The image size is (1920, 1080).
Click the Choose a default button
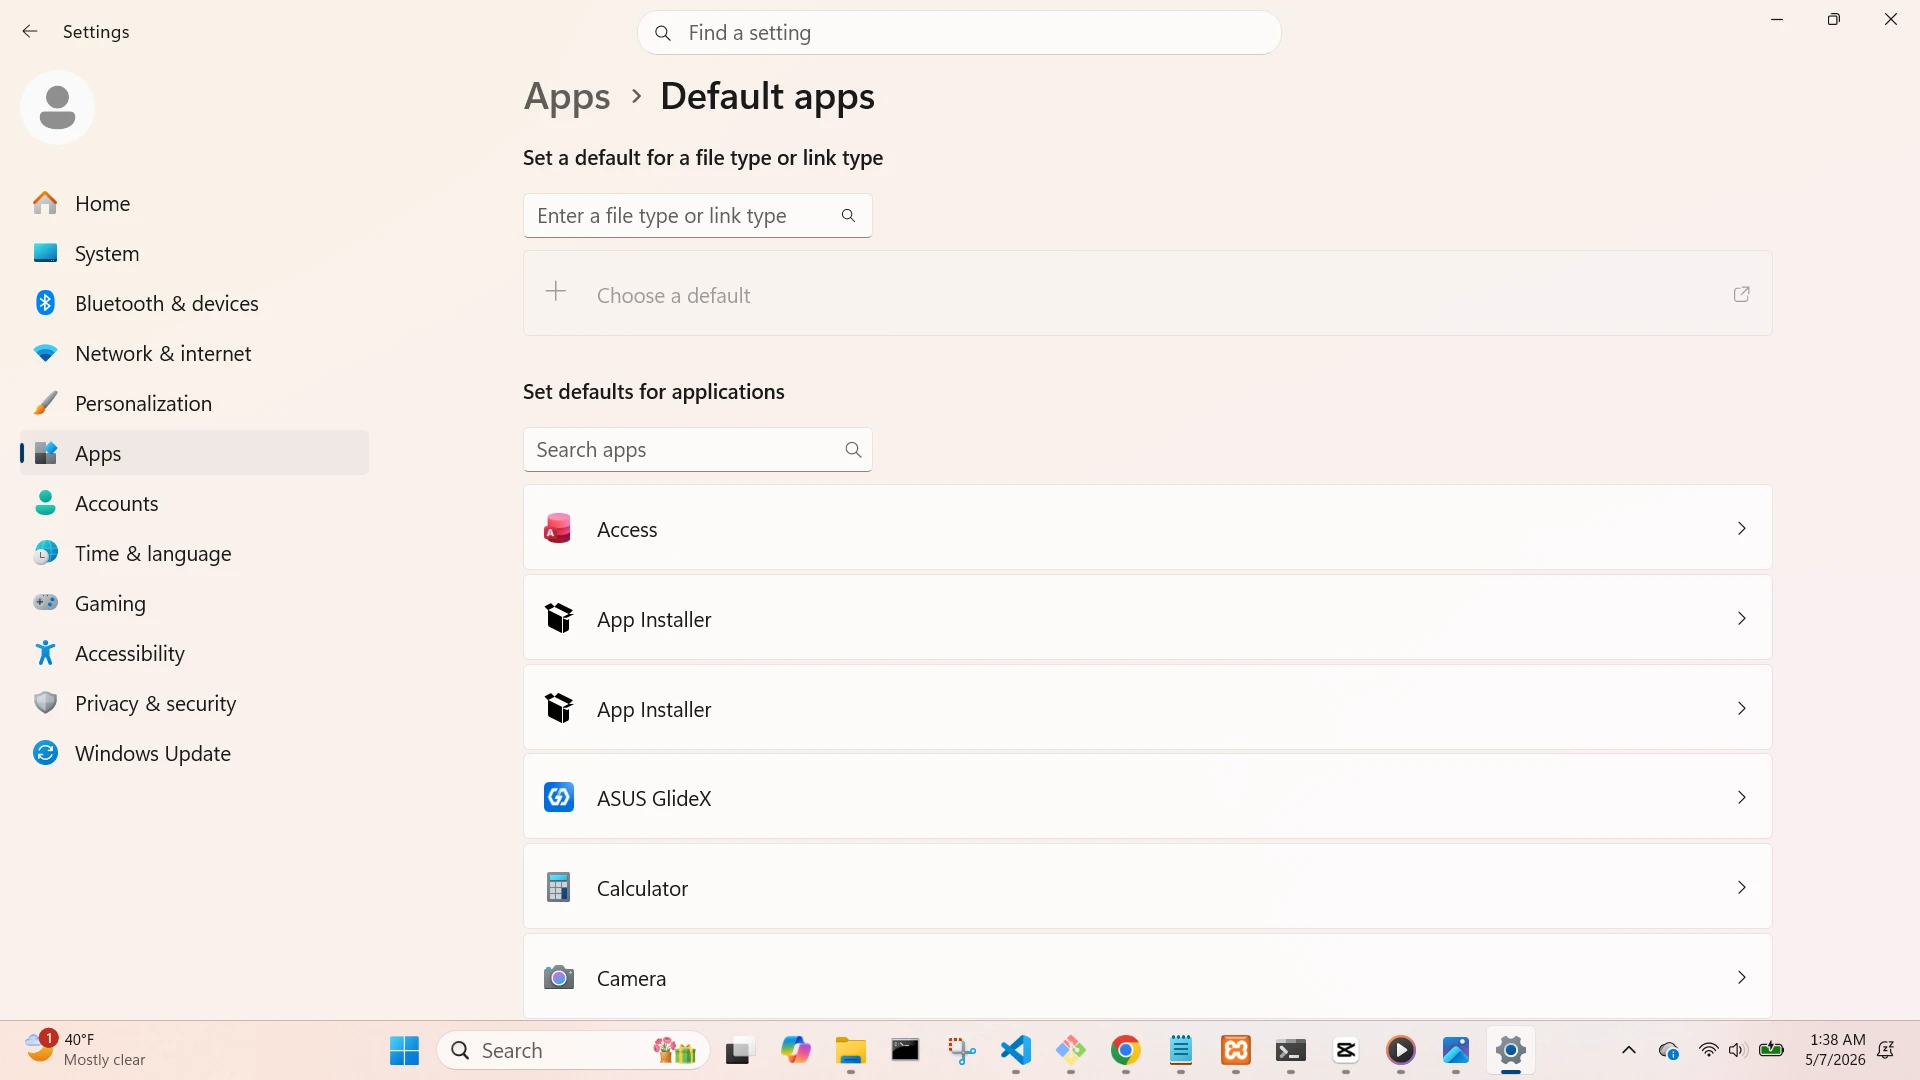1147,294
